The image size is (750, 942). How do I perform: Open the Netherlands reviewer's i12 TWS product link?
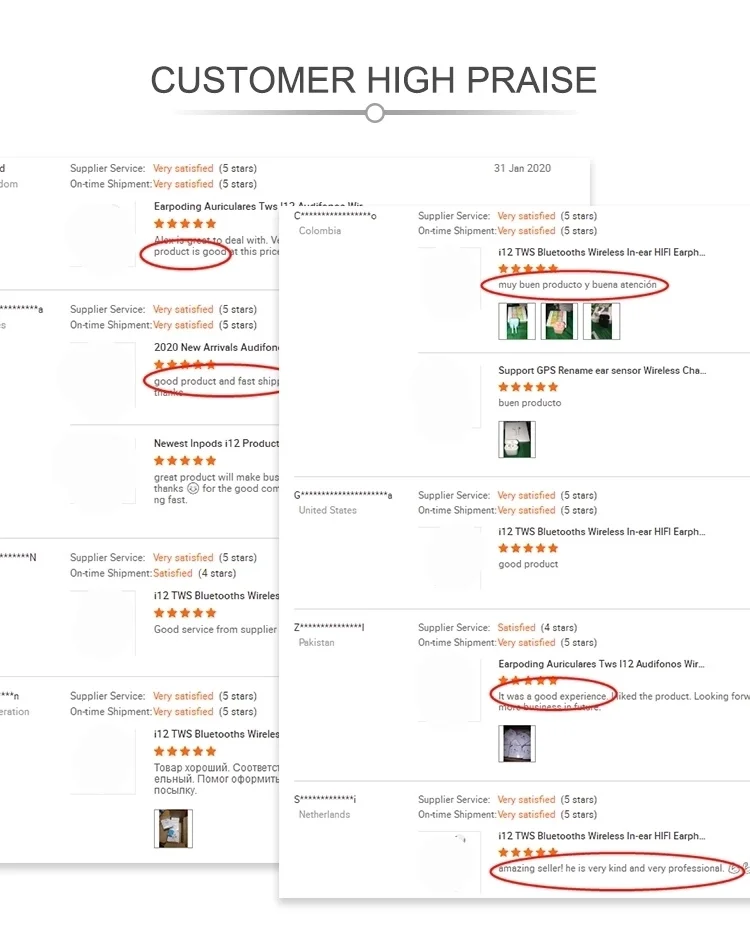[601, 835]
